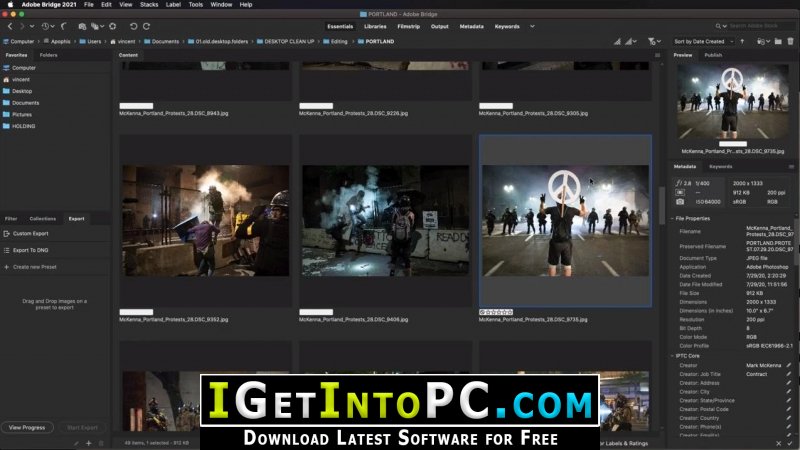
Task: Open the Content panel menu icon
Action: pos(657,55)
